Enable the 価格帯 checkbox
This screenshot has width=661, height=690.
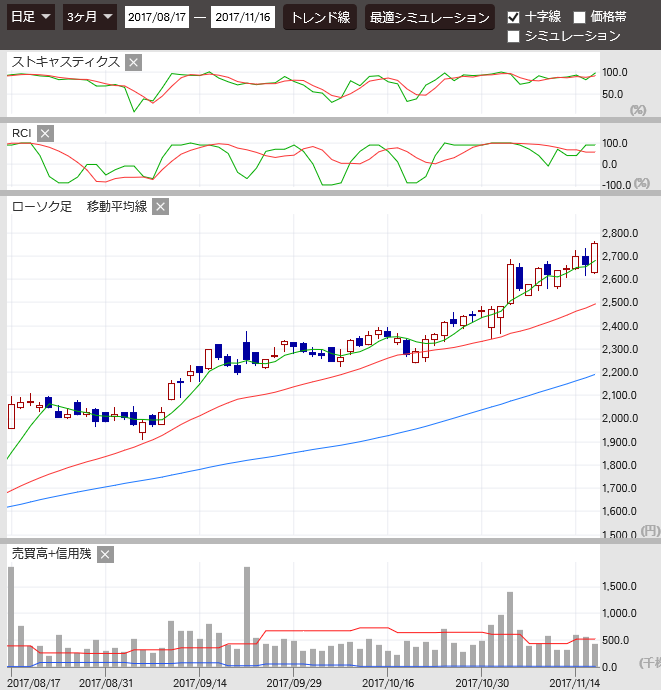pos(579,17)
